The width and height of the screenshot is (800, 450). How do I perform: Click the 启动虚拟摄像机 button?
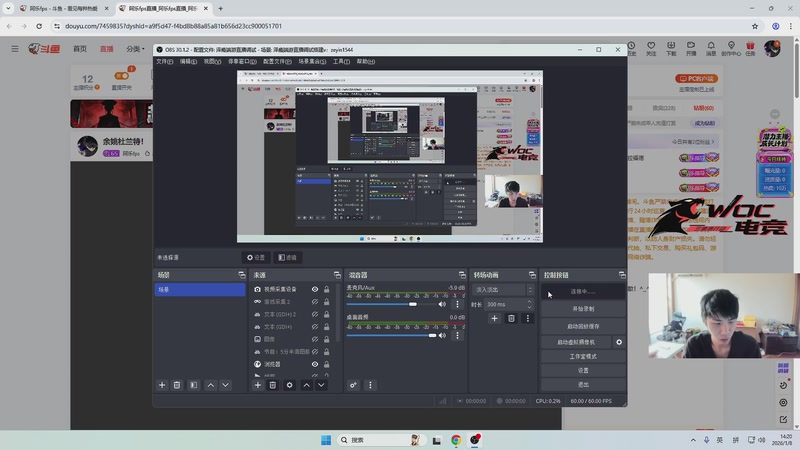point(576,342)
